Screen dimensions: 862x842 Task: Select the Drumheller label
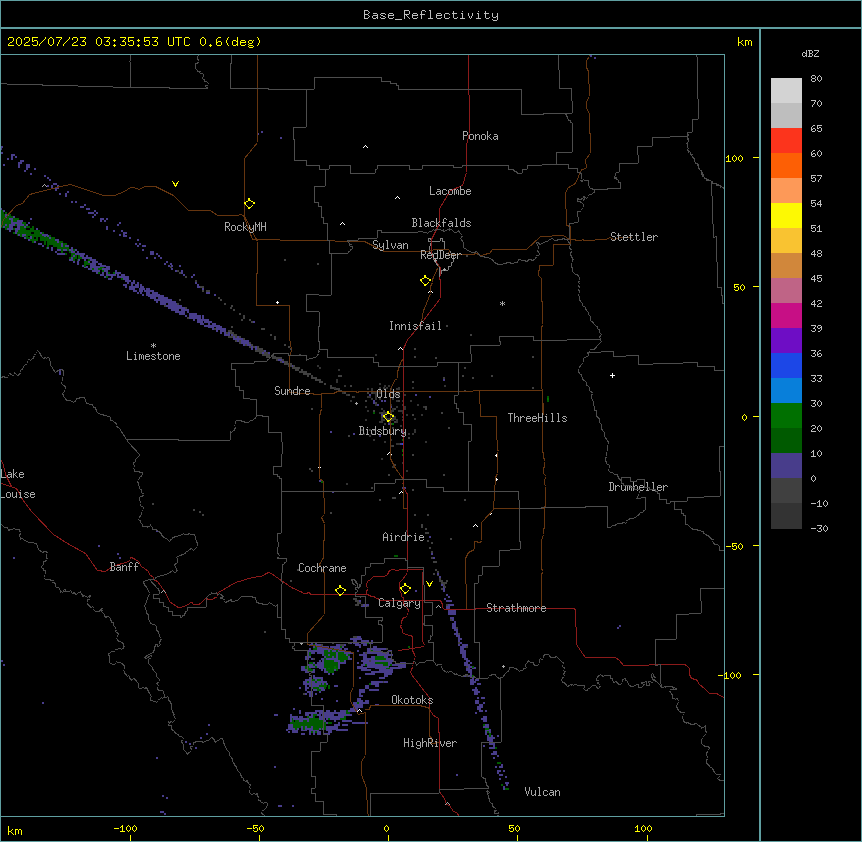pos(638,487)
